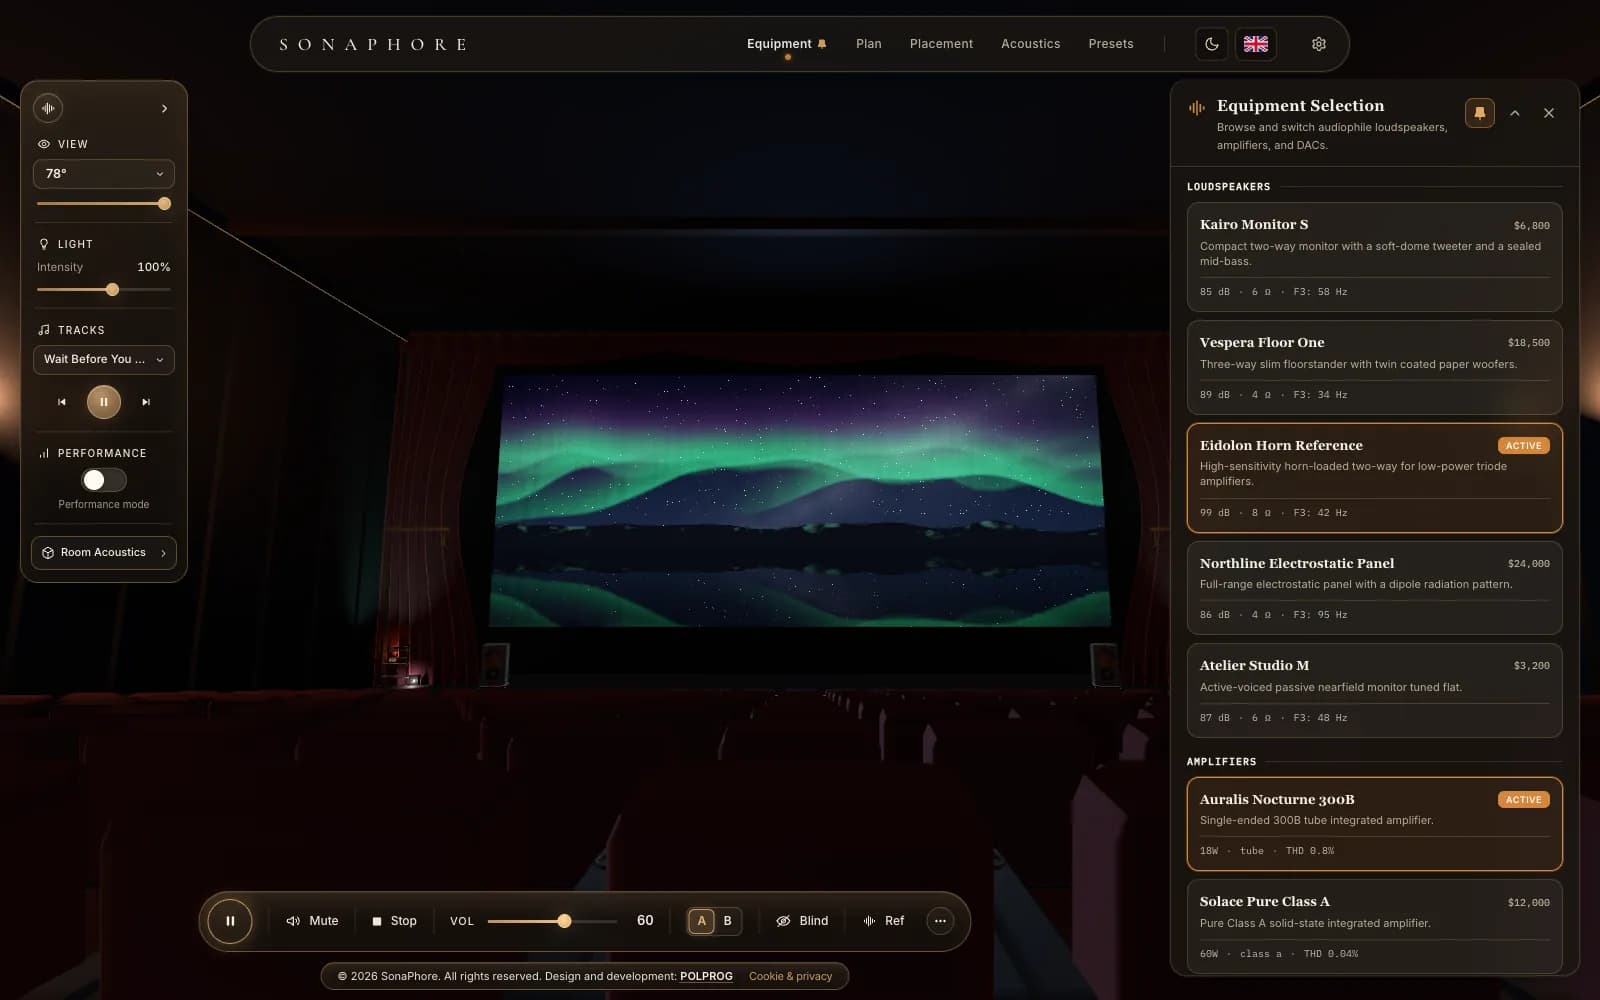Viewport: 1600px width, 1000px height.
Task: Click the SONAPHORE logo
Action: pyautogui.click(x=373, y=44)
